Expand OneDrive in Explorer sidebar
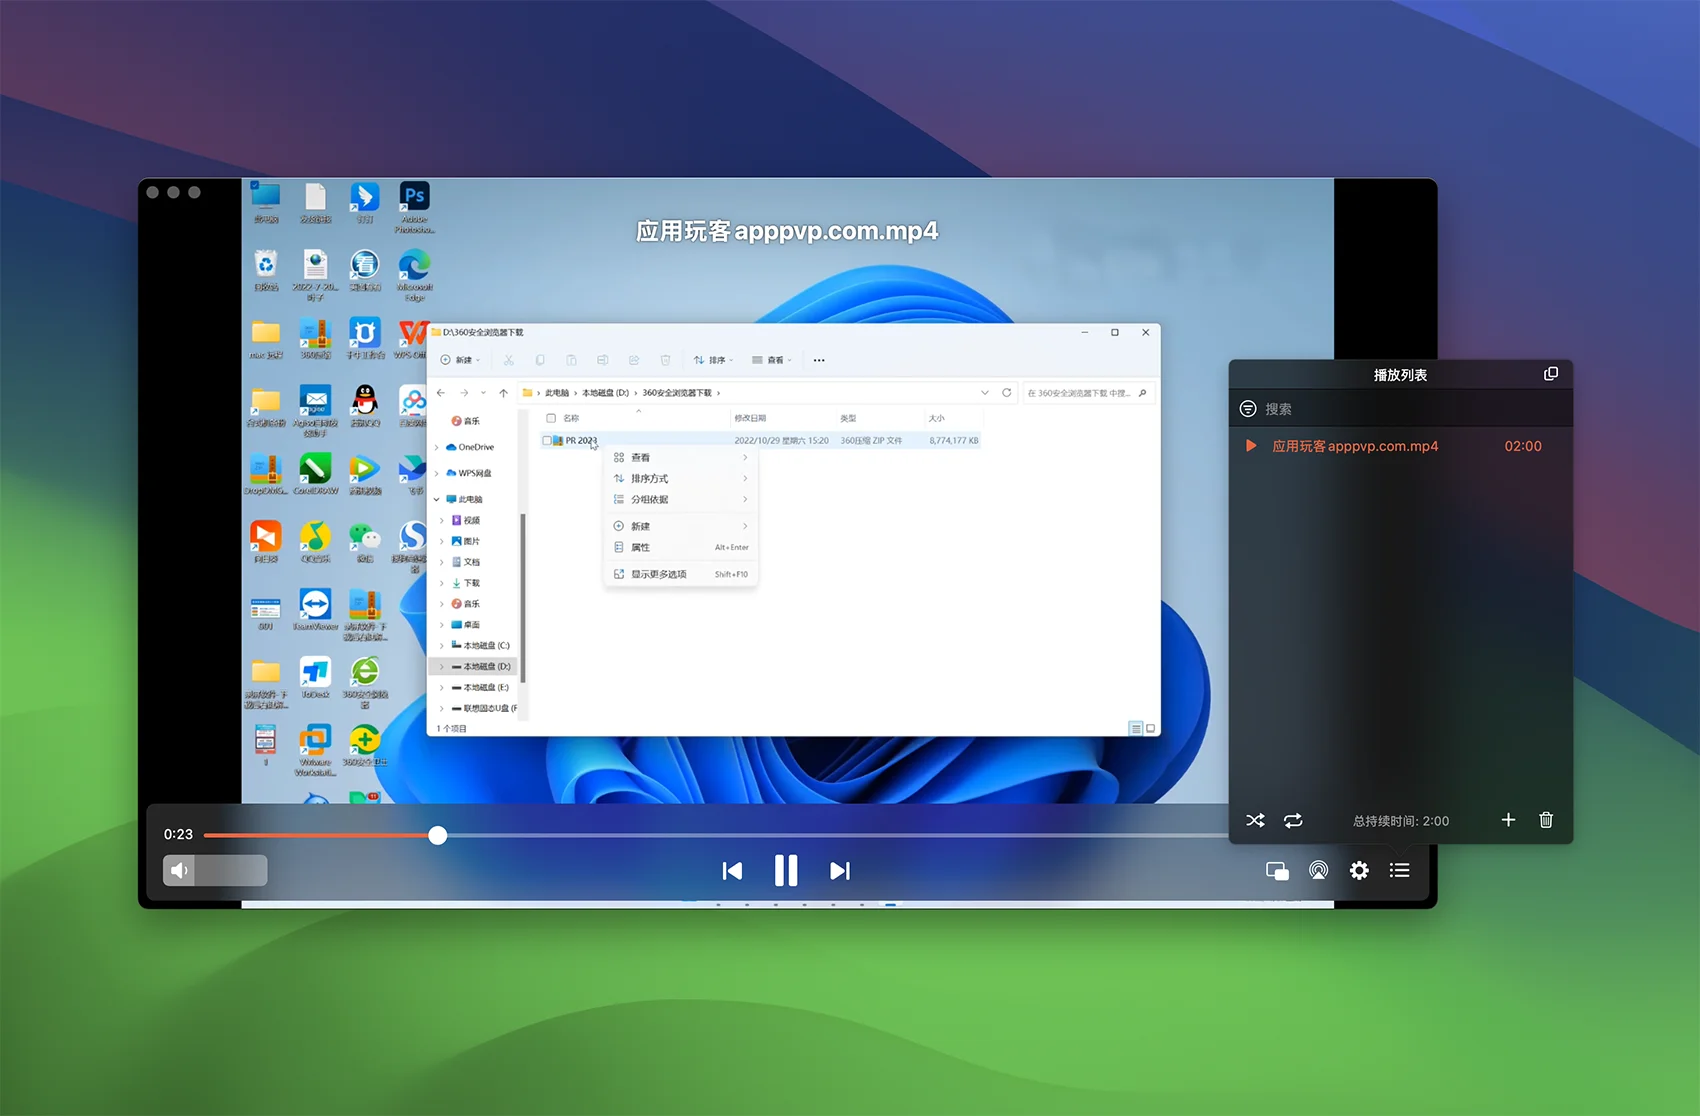This screenshot has height=1116, width=1700. [x=437, y=447]
